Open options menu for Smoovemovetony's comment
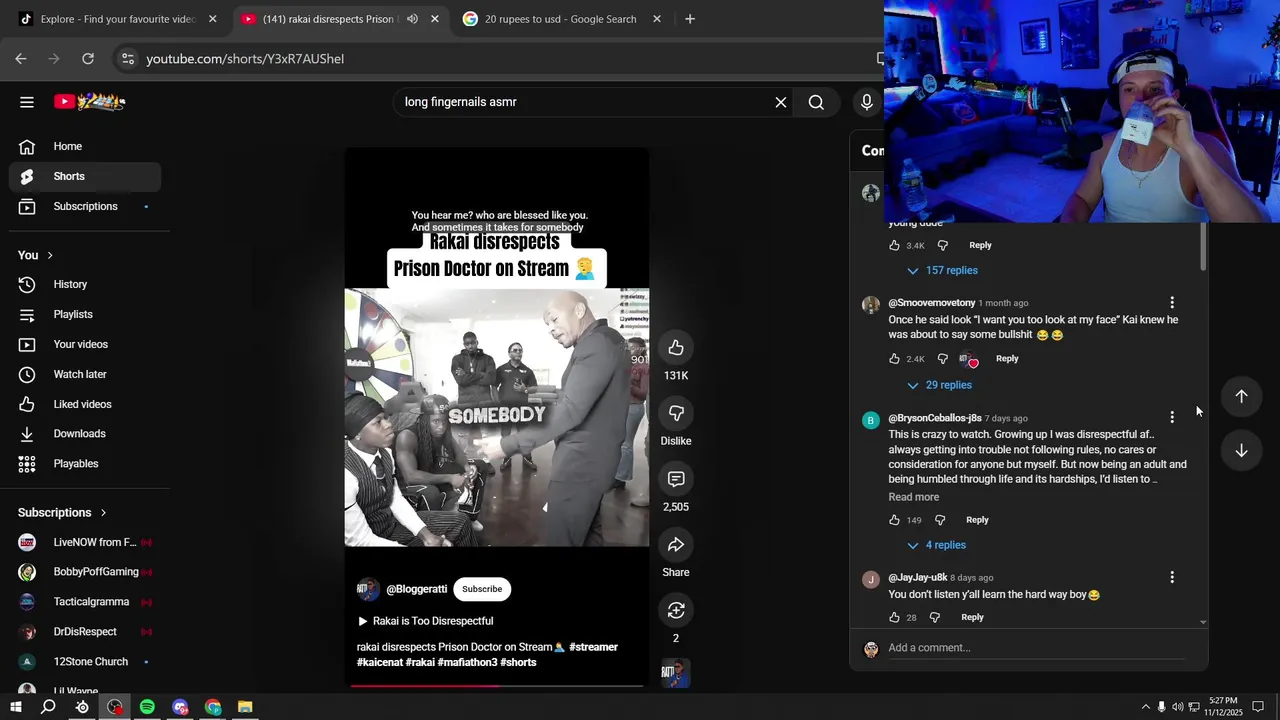 click(1172, 303)
